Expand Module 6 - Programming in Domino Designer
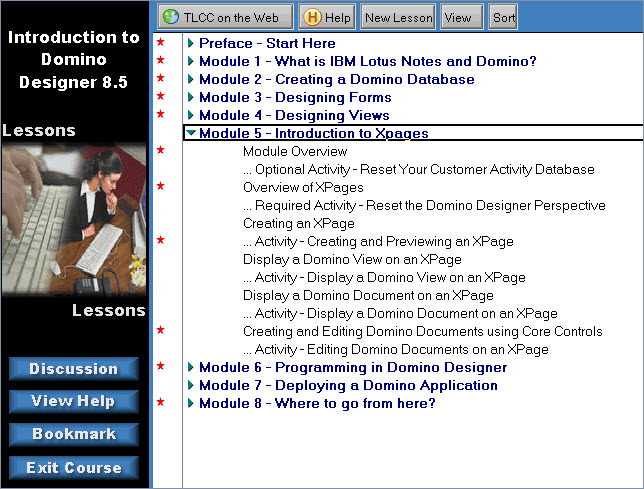Screen dimensions: 644x489 pyautogui.click(x=191, y=367)
